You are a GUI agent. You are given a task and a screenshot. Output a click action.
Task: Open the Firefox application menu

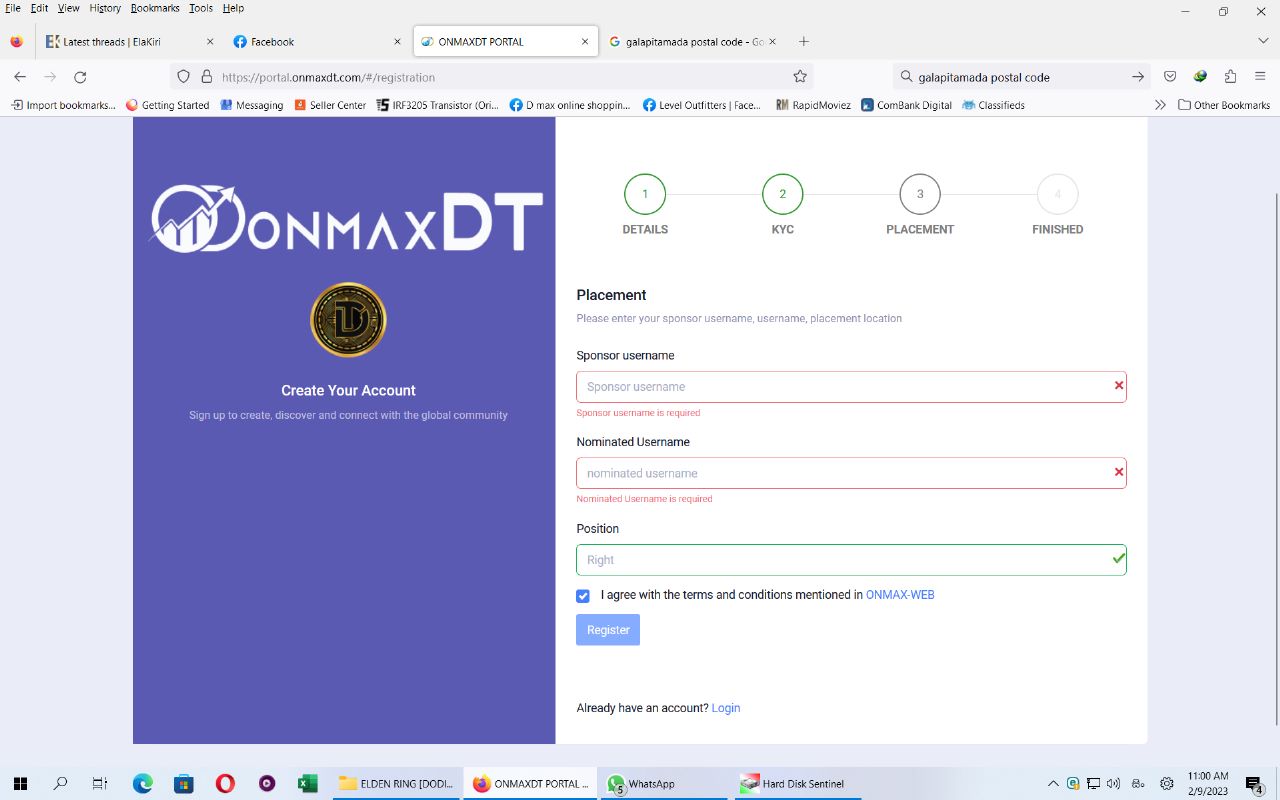pyautogui.click(x=1260, y=77)
